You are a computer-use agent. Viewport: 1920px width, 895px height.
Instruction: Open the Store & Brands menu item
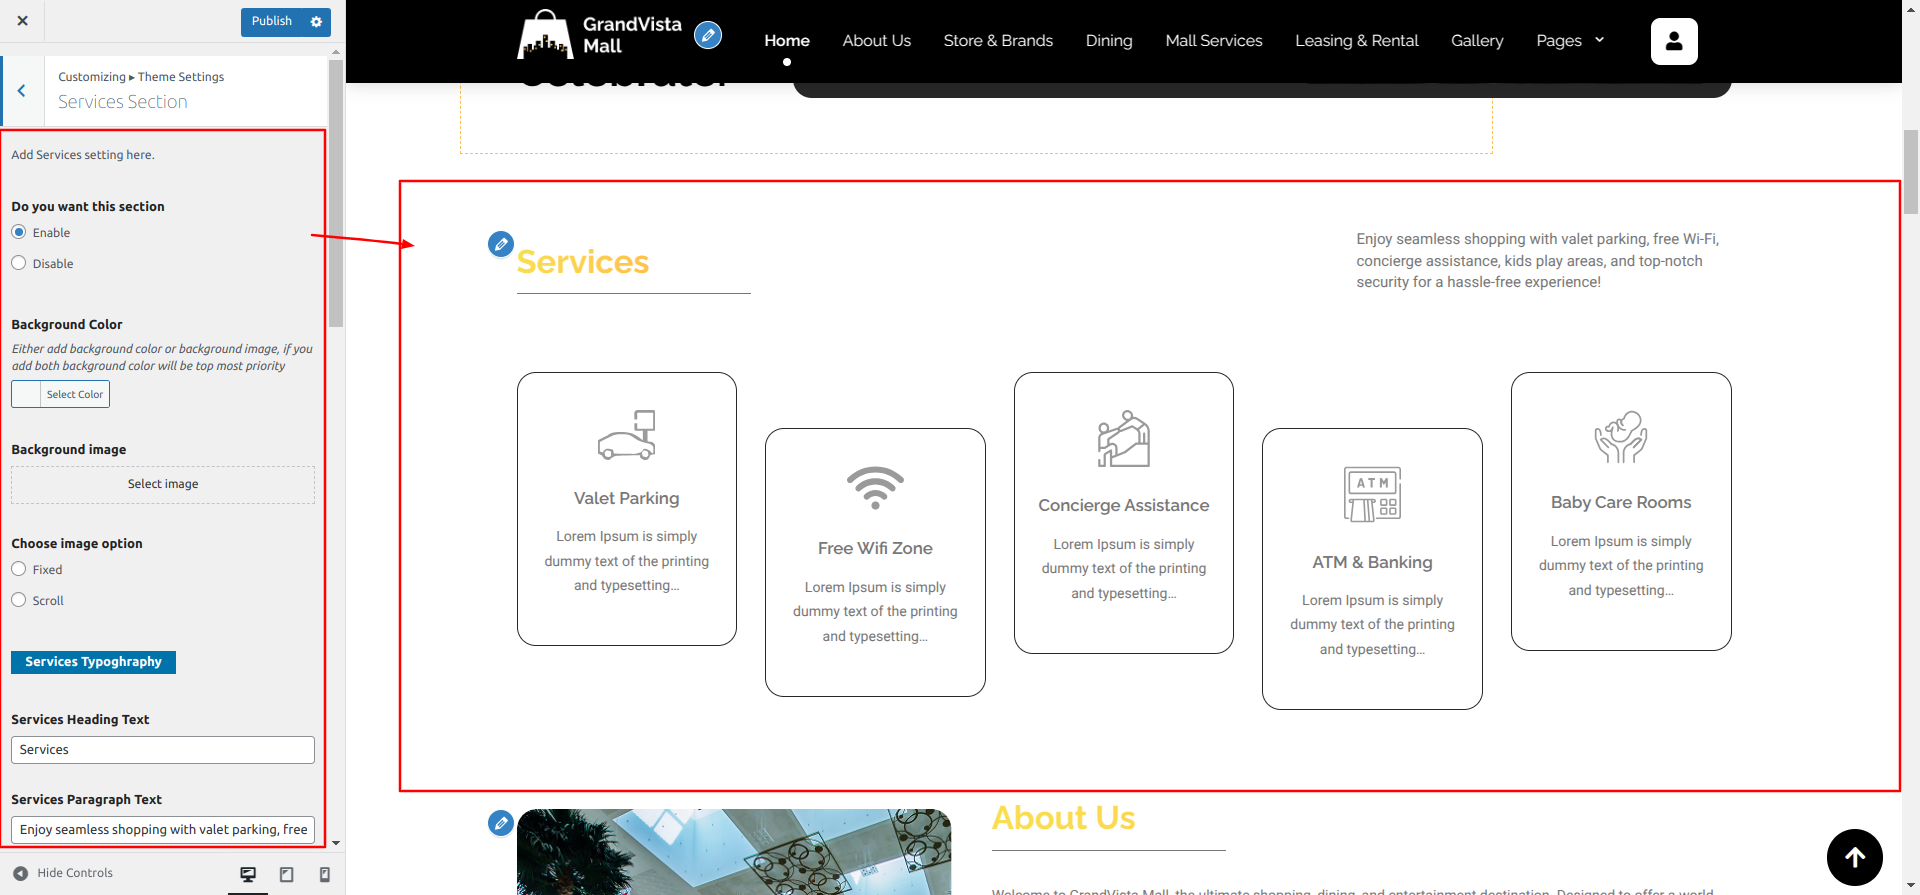click(x=997, y=41)
